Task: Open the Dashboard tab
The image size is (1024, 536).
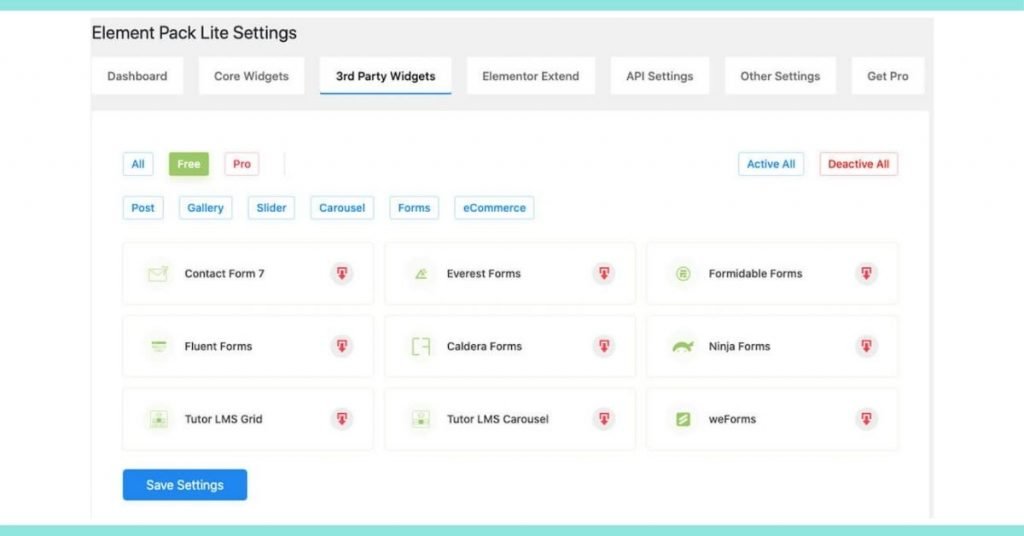Action: 137,76
